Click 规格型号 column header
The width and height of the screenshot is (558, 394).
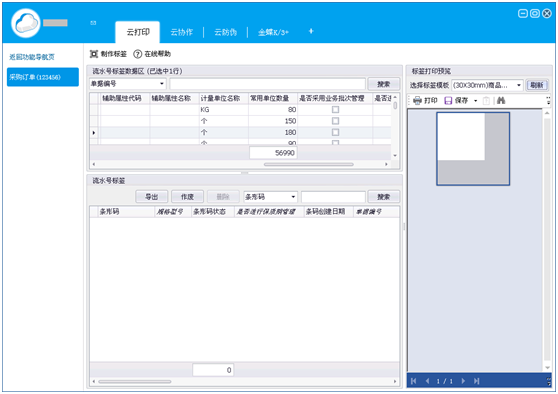pos(173,211)
